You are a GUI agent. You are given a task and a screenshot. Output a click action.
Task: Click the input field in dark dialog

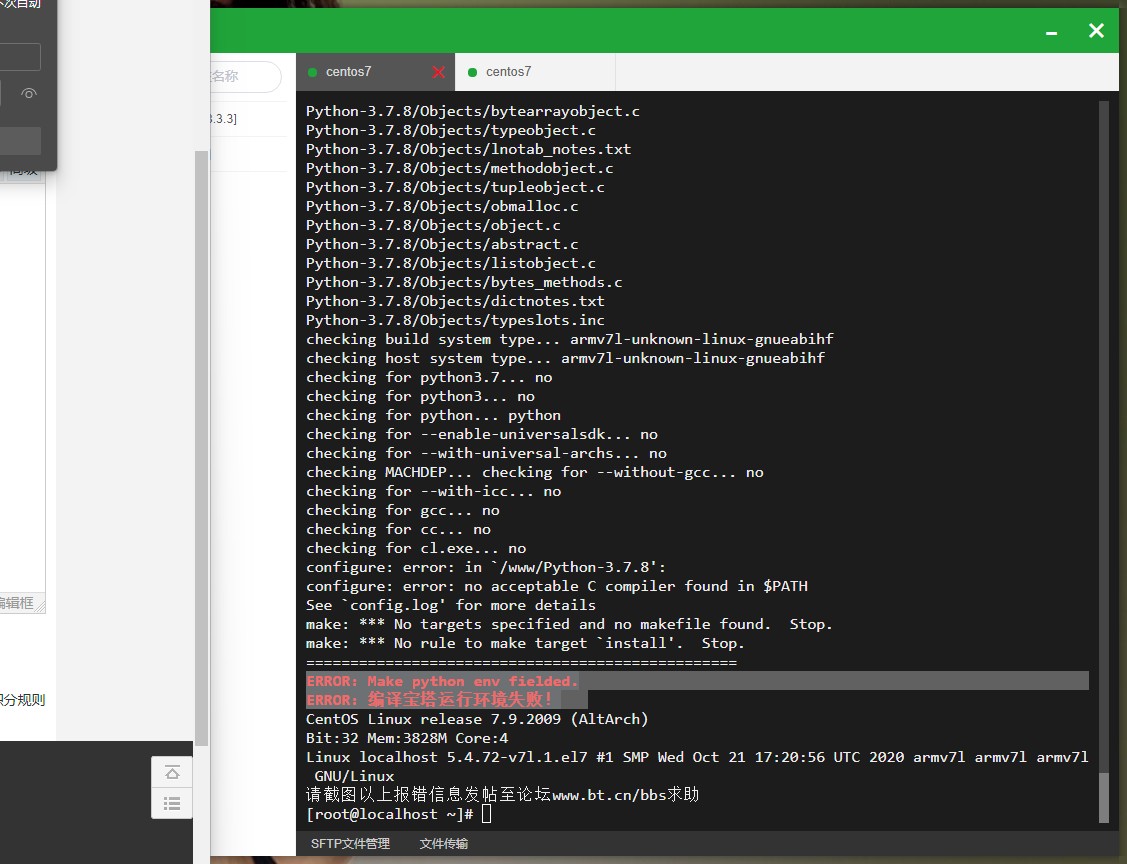click(x=20, y=57)
